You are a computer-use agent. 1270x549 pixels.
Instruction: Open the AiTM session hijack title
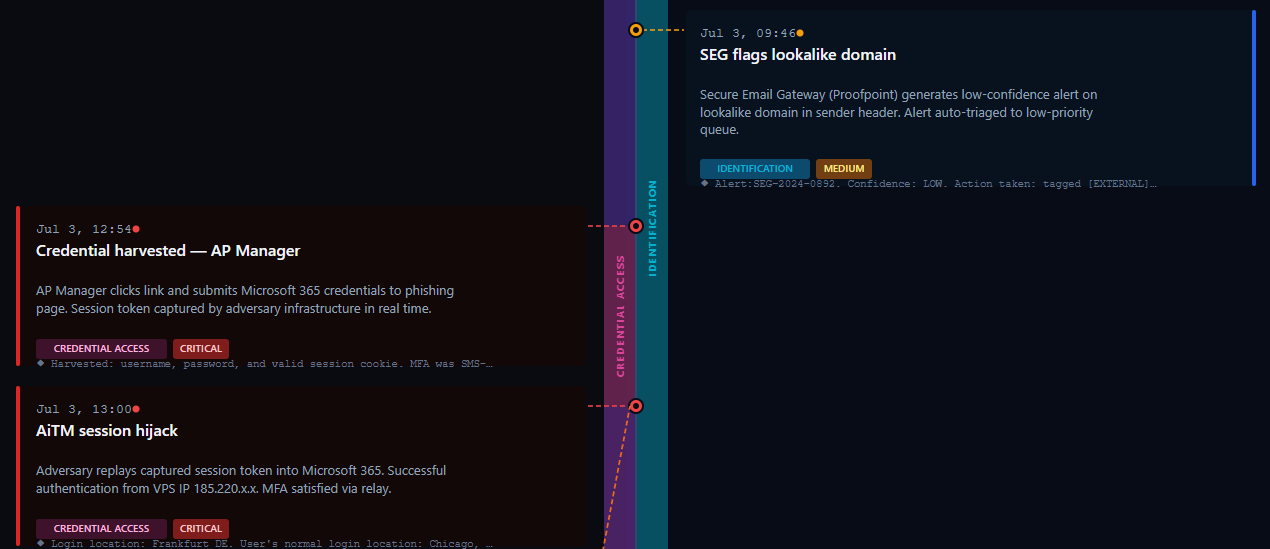pyautogui.click(x=107, y=431)
